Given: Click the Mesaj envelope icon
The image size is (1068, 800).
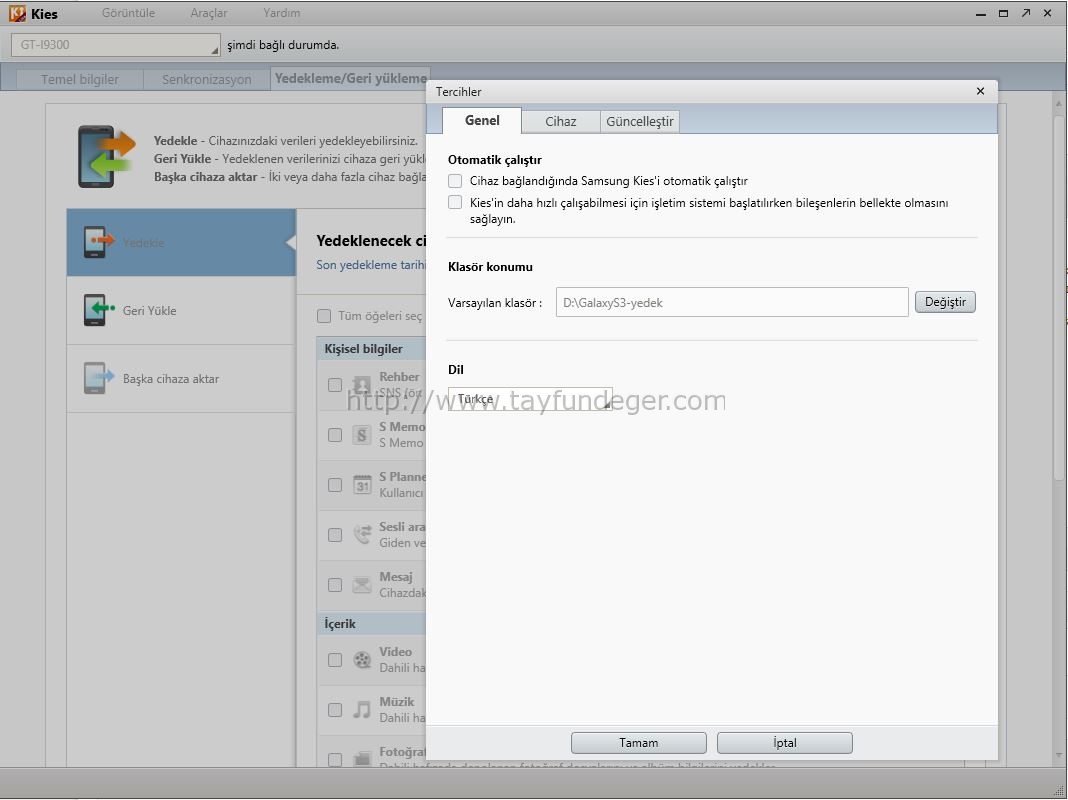Looking at the screenshot, I should 362,585.
